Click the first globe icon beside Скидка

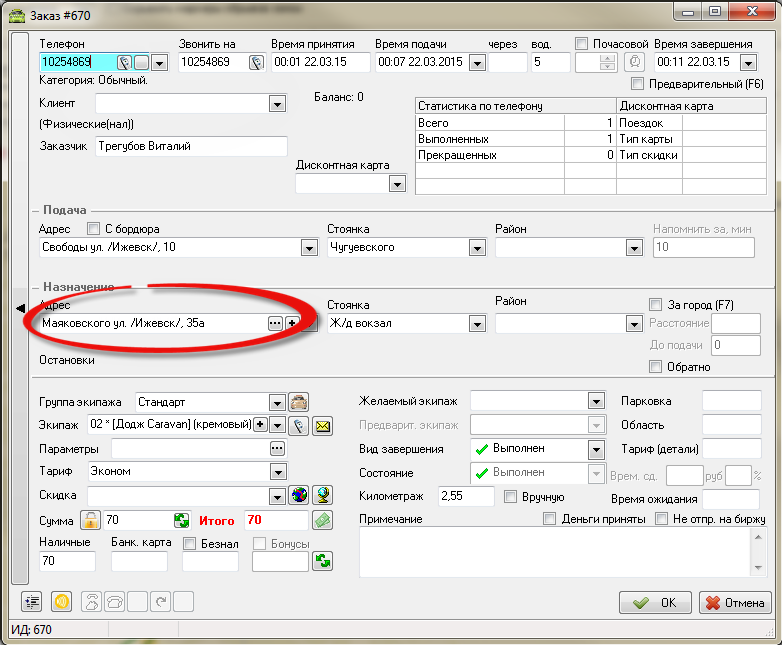[299, 495]
